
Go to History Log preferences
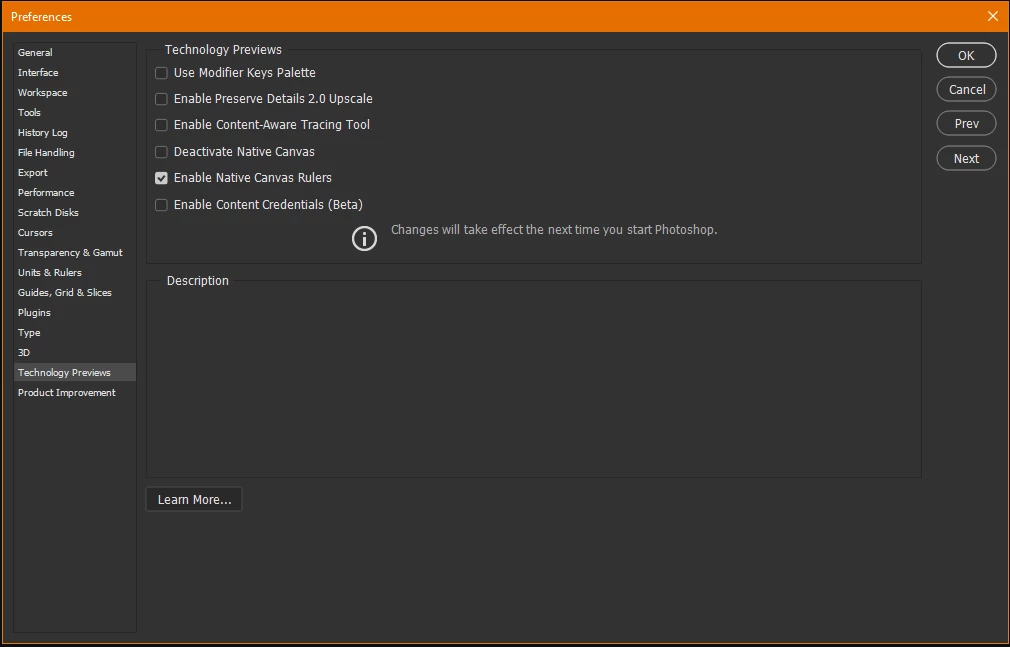coord(75,133)
